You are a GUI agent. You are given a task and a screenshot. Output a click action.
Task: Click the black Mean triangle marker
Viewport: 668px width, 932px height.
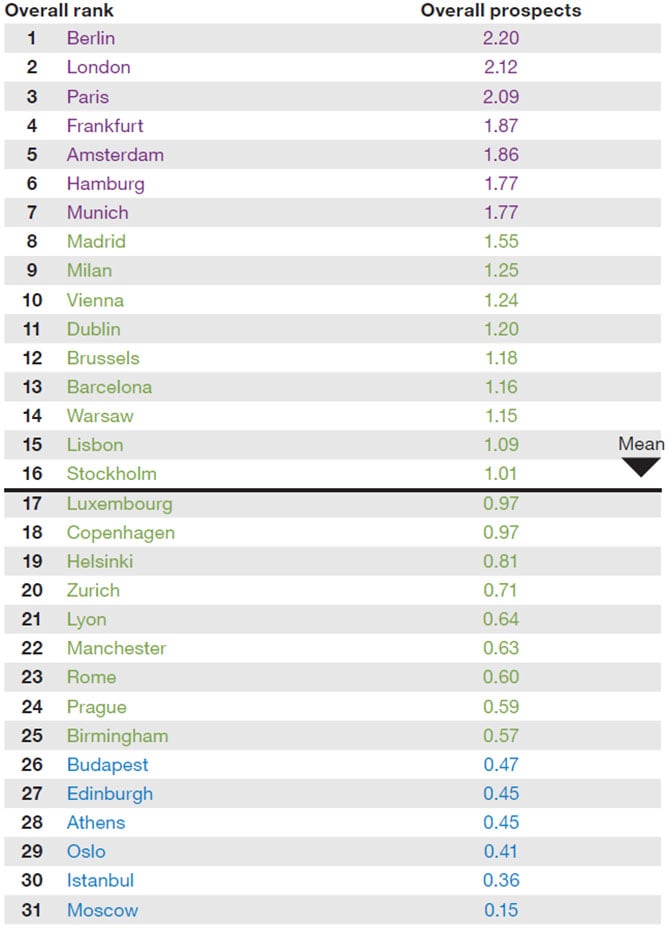click(640, 466)
